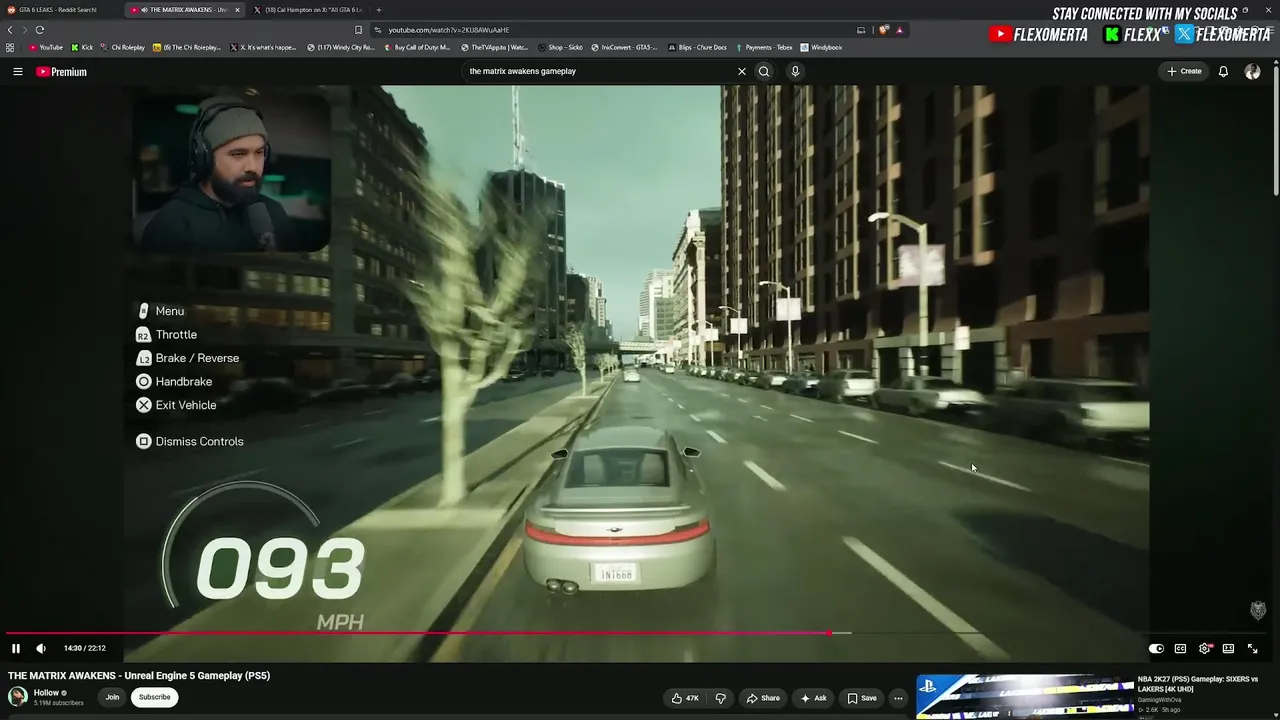Screen dimensions: 1280x720
Task: Click the video title text
Action: [139, 676]
